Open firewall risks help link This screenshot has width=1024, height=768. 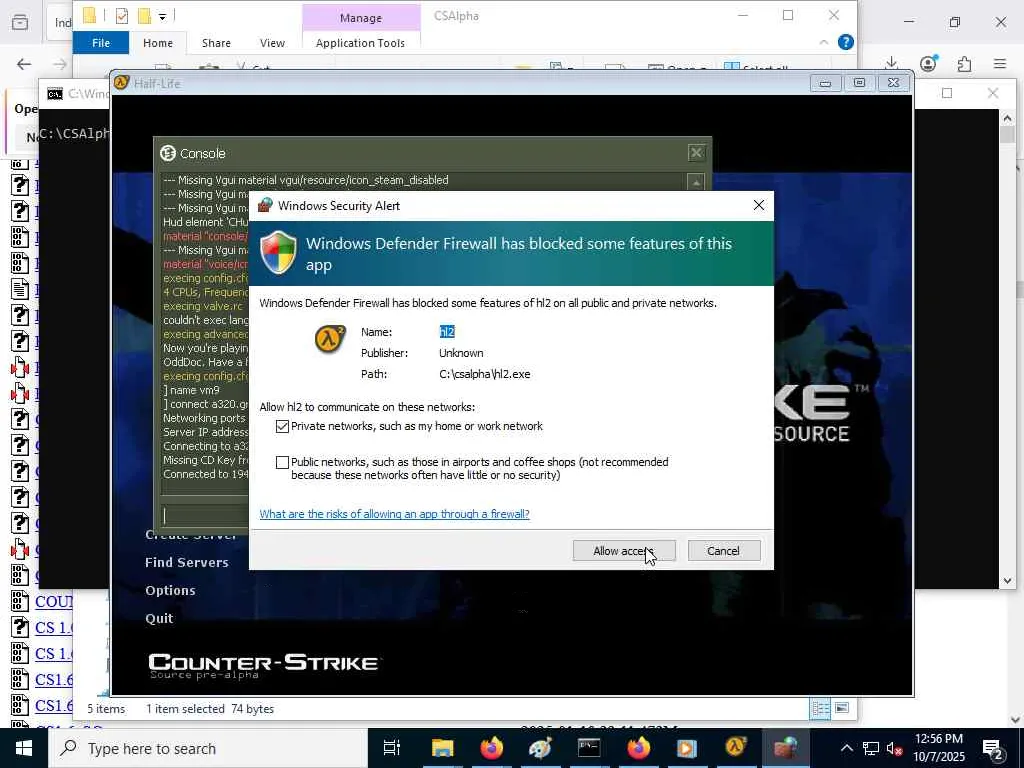point(394,514)
